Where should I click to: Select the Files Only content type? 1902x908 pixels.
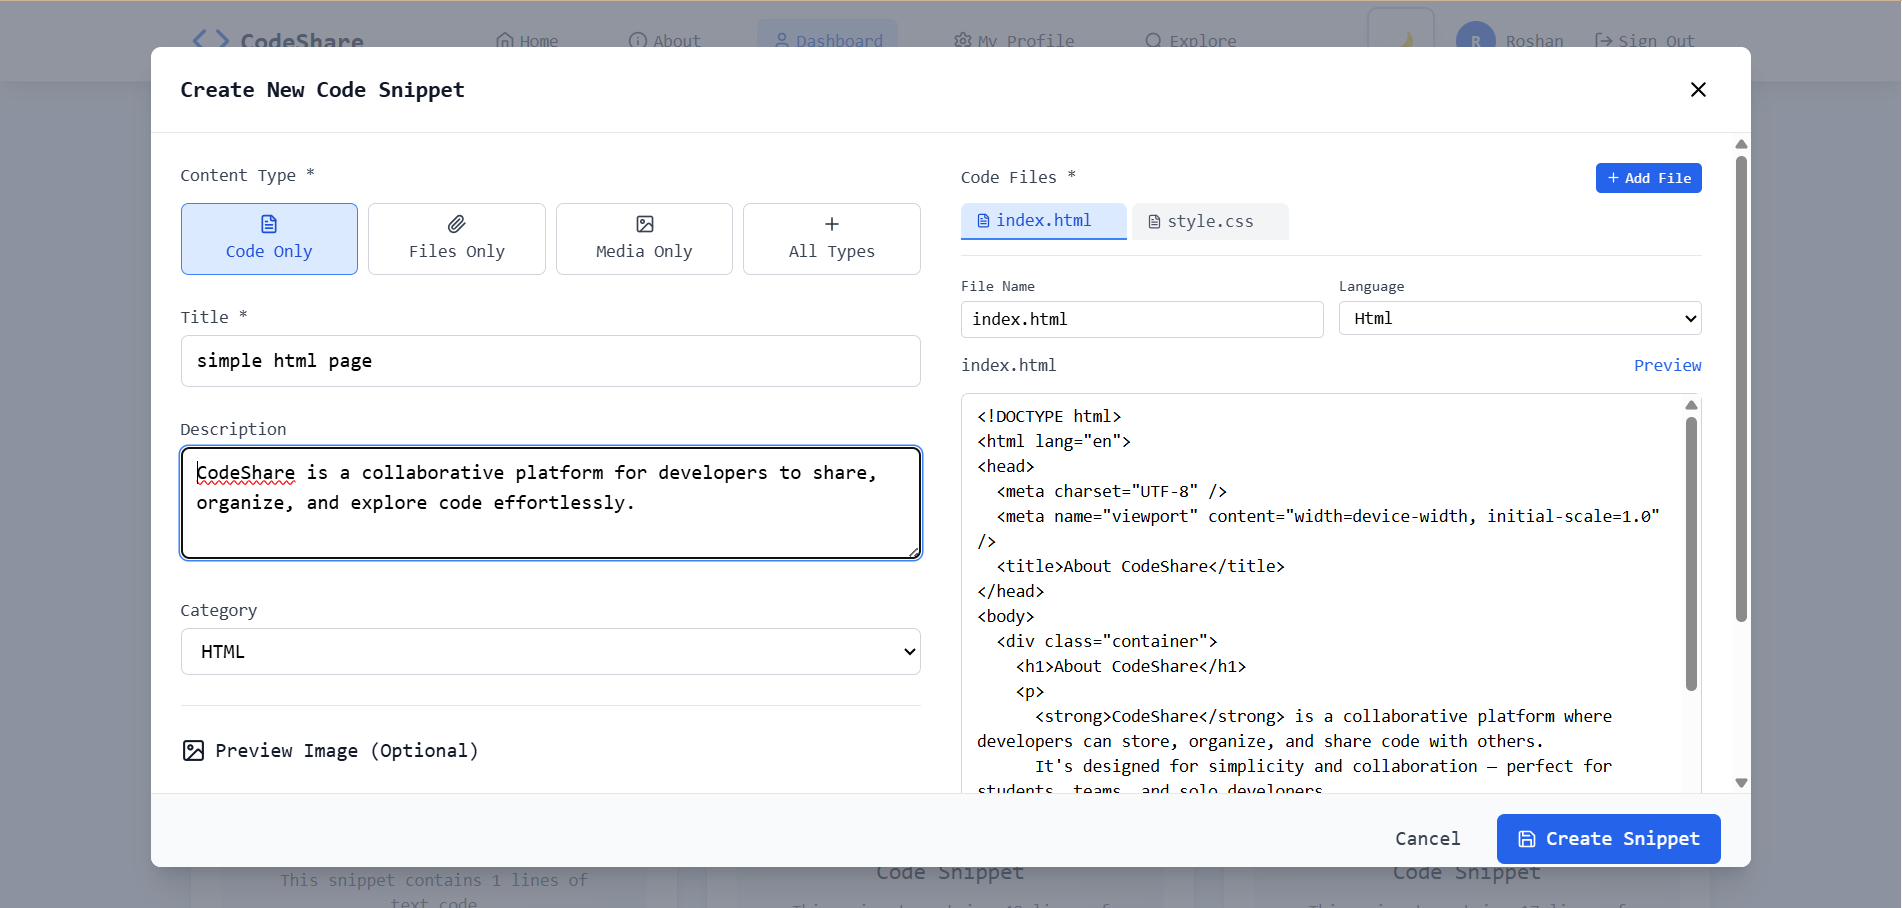(457, 239)
